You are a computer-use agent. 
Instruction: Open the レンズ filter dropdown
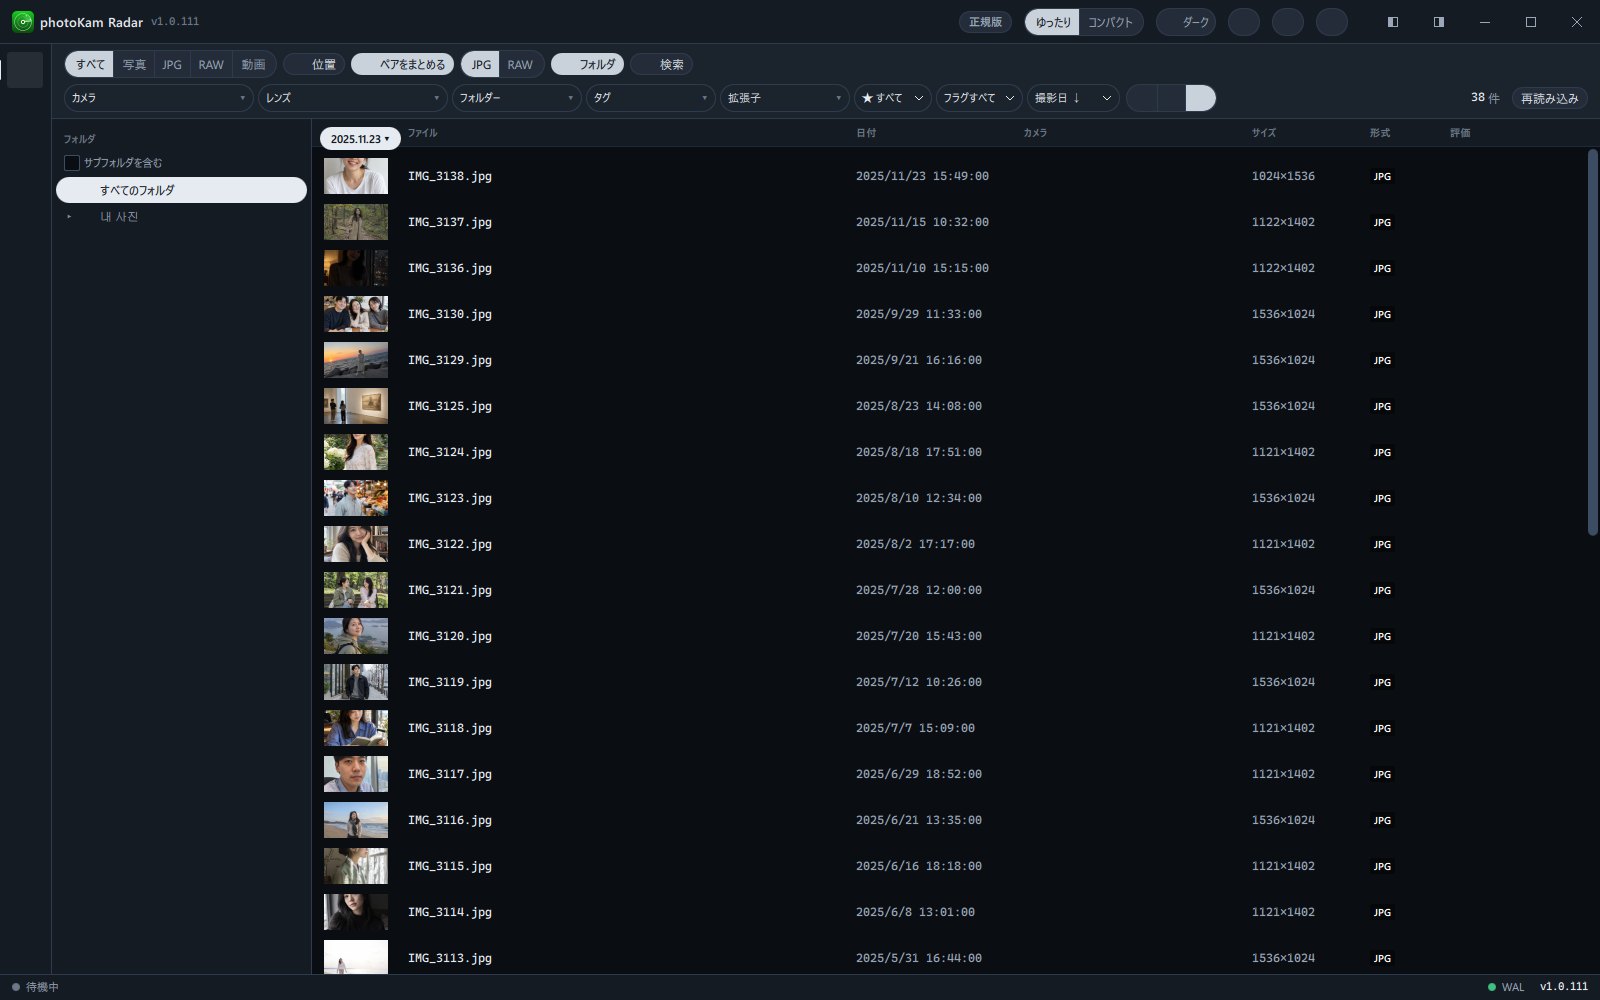click(352, 98)
